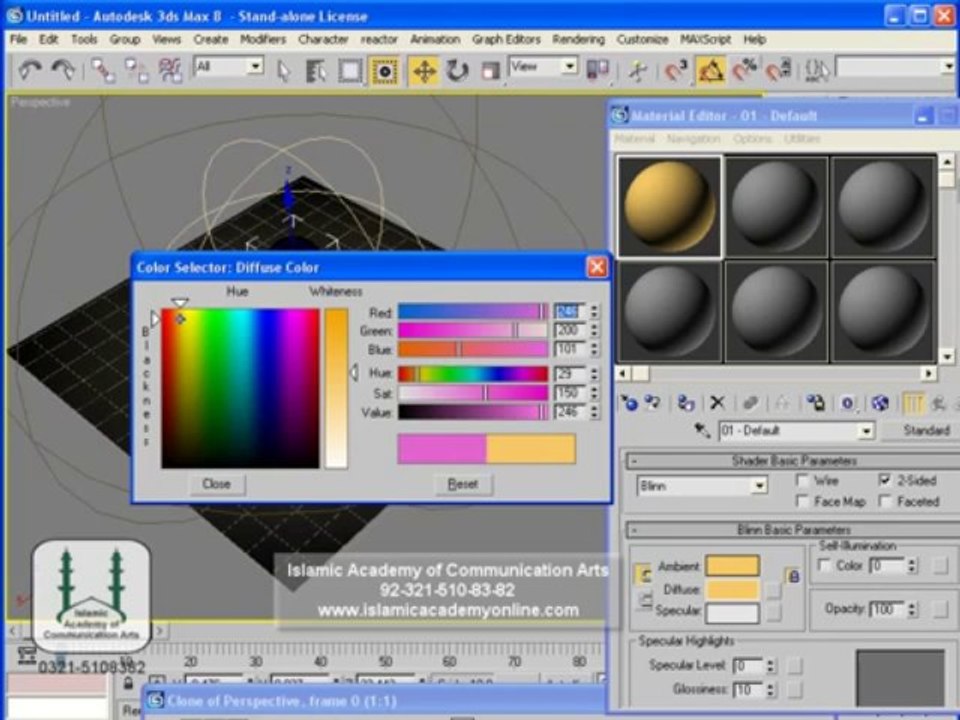Toggle the Percent Snap icon
960x720 pixels.
click(744, 70)
